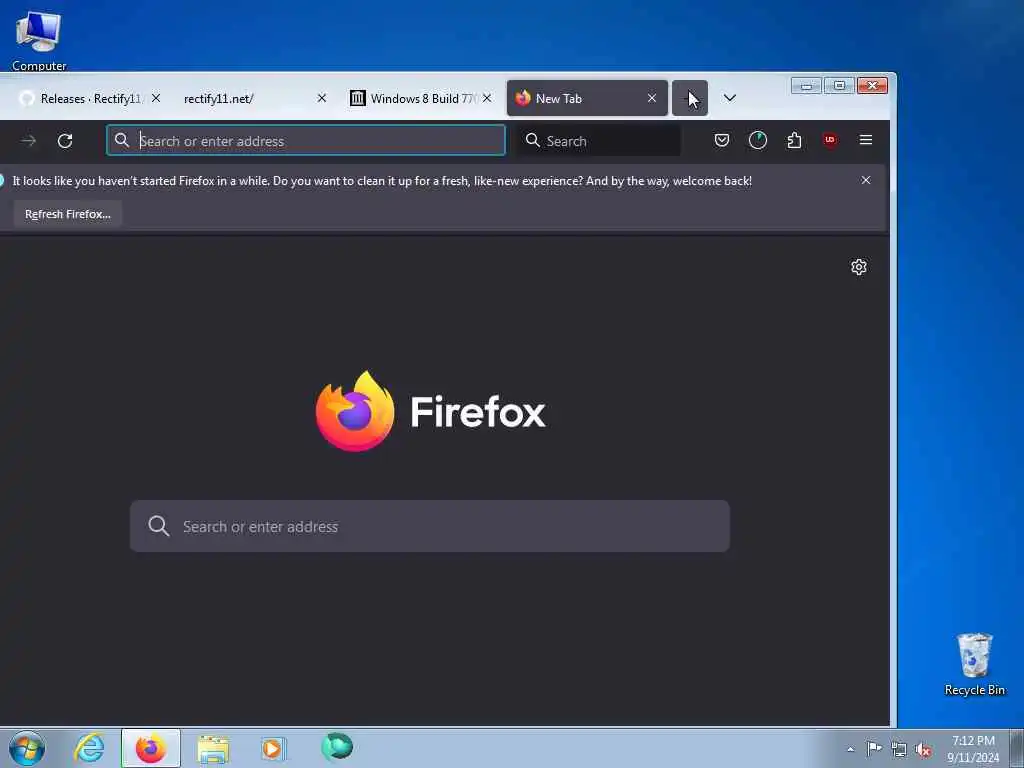The height and width of the screenshot is (768, 1024).
Task: Open the Firefox hamburger menu
Action: [866, 140]
